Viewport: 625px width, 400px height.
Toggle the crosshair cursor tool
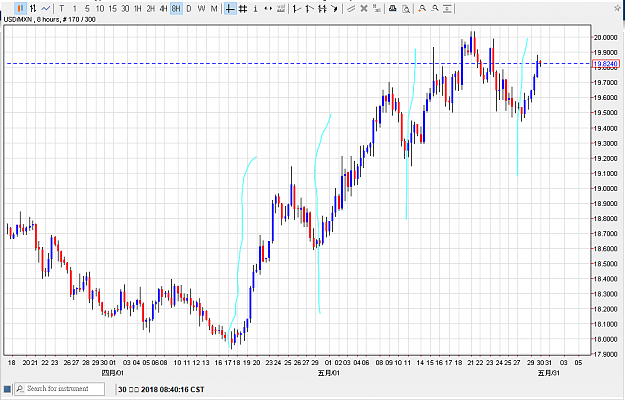pos(230,9)
